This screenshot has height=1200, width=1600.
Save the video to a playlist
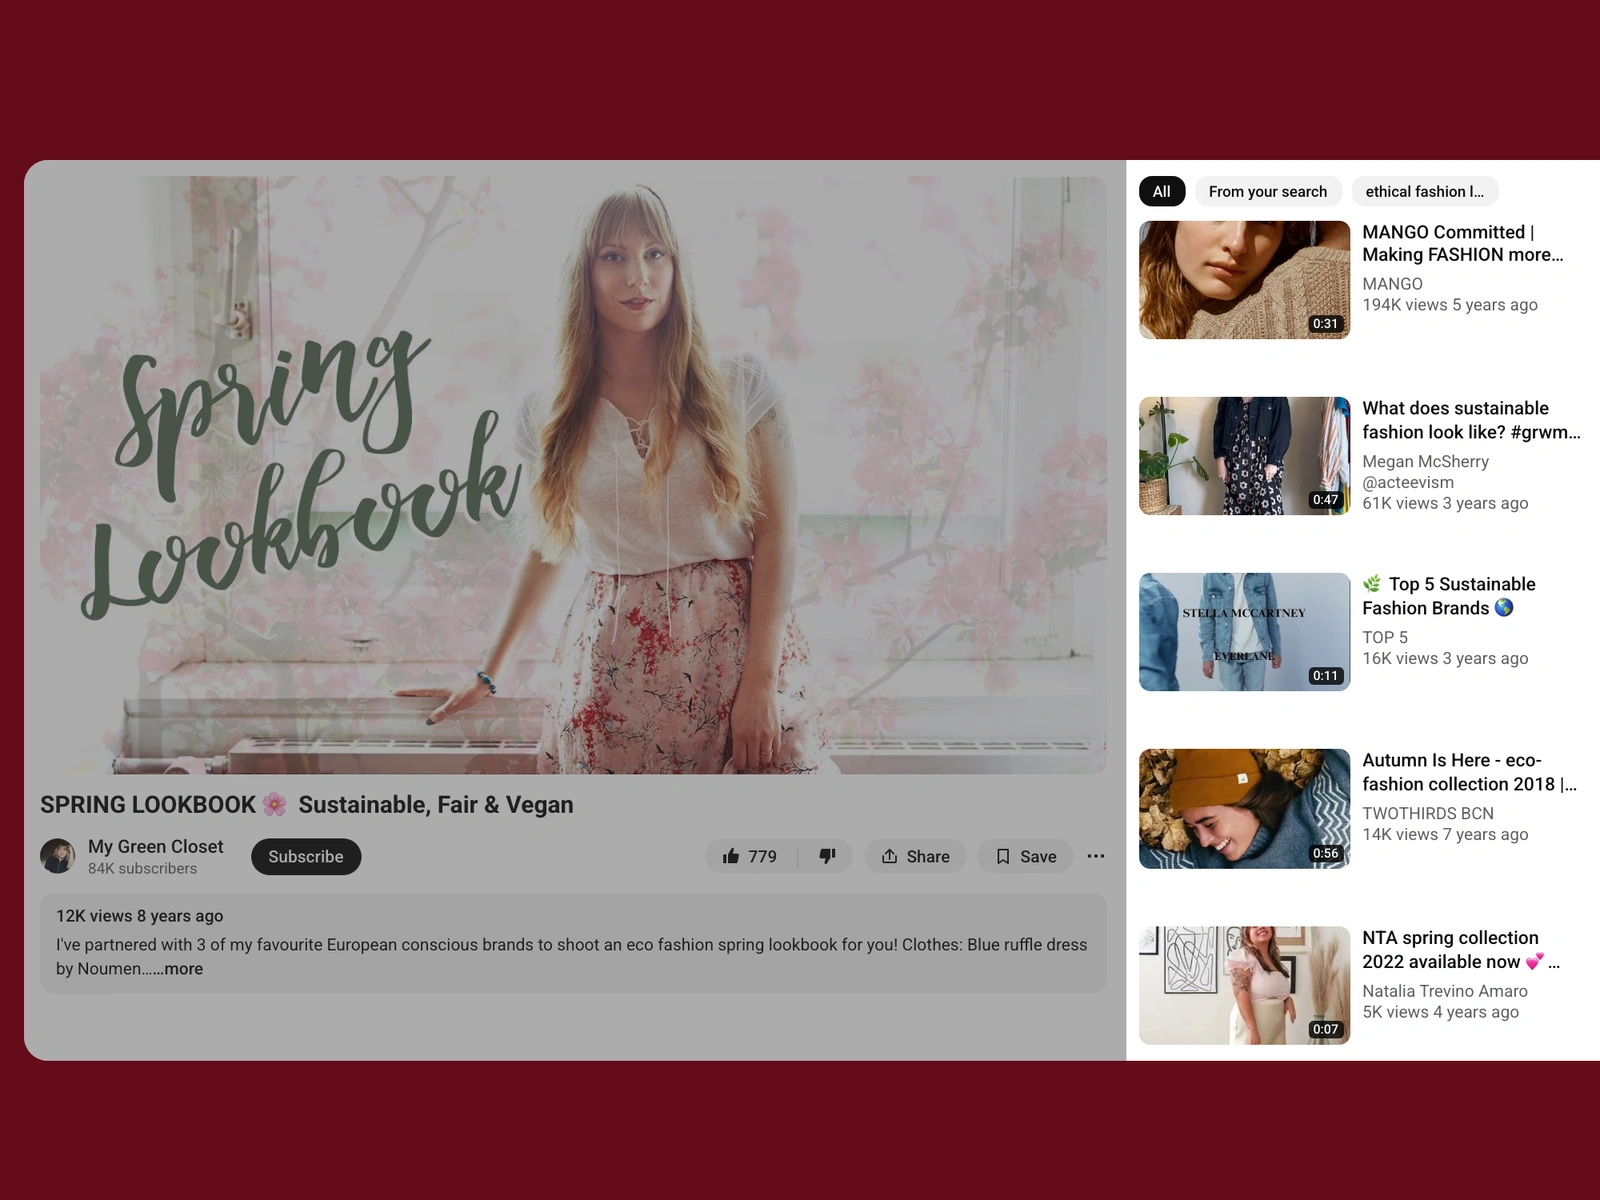pos(1025,856)
